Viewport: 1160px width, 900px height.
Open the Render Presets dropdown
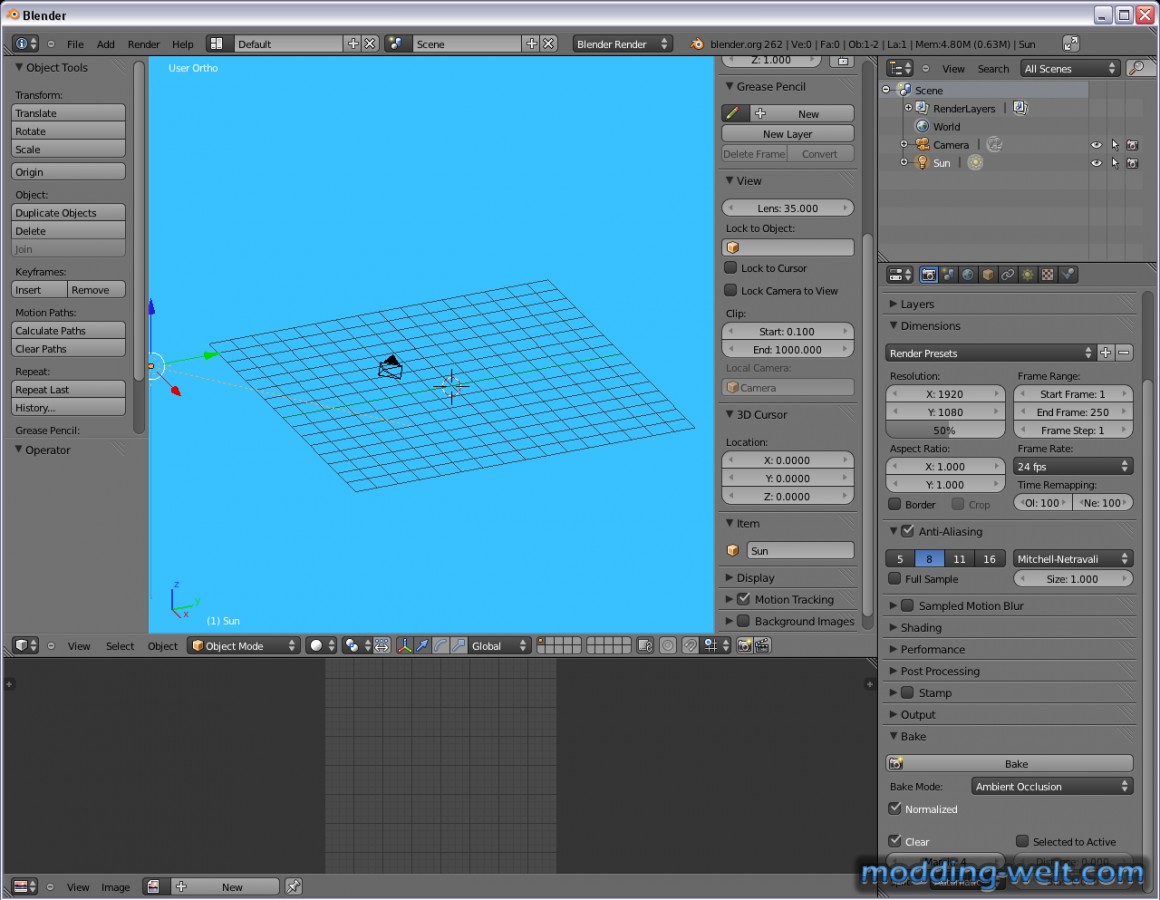click(x=990, y=353)
